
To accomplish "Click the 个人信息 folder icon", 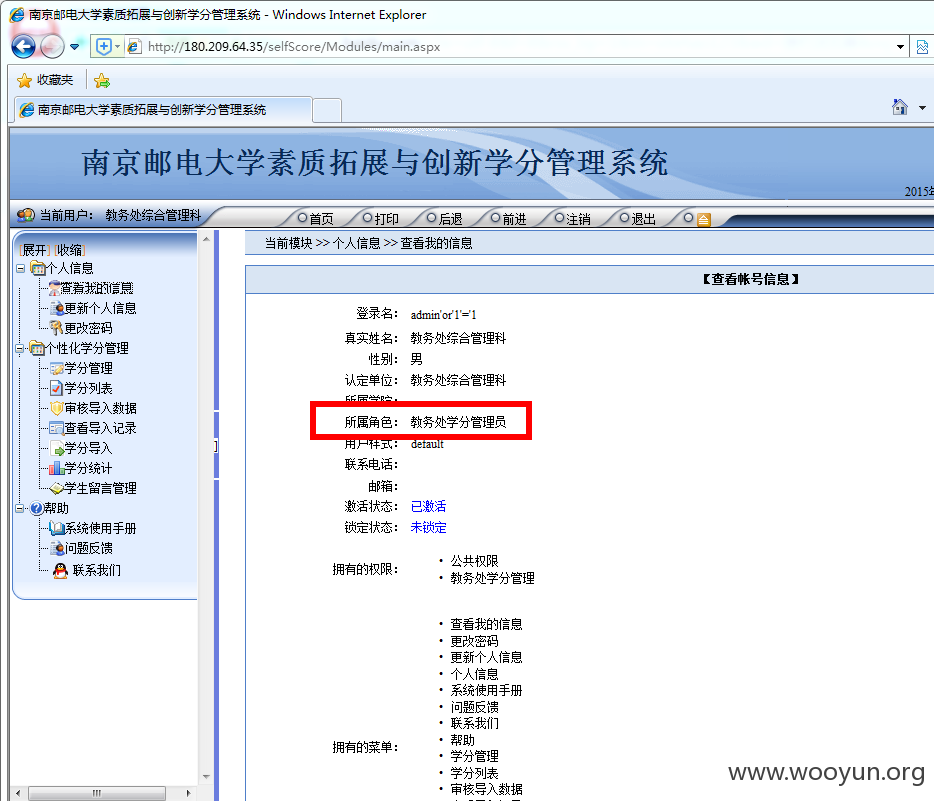I will pyautogui.click(x=38, y=268).
